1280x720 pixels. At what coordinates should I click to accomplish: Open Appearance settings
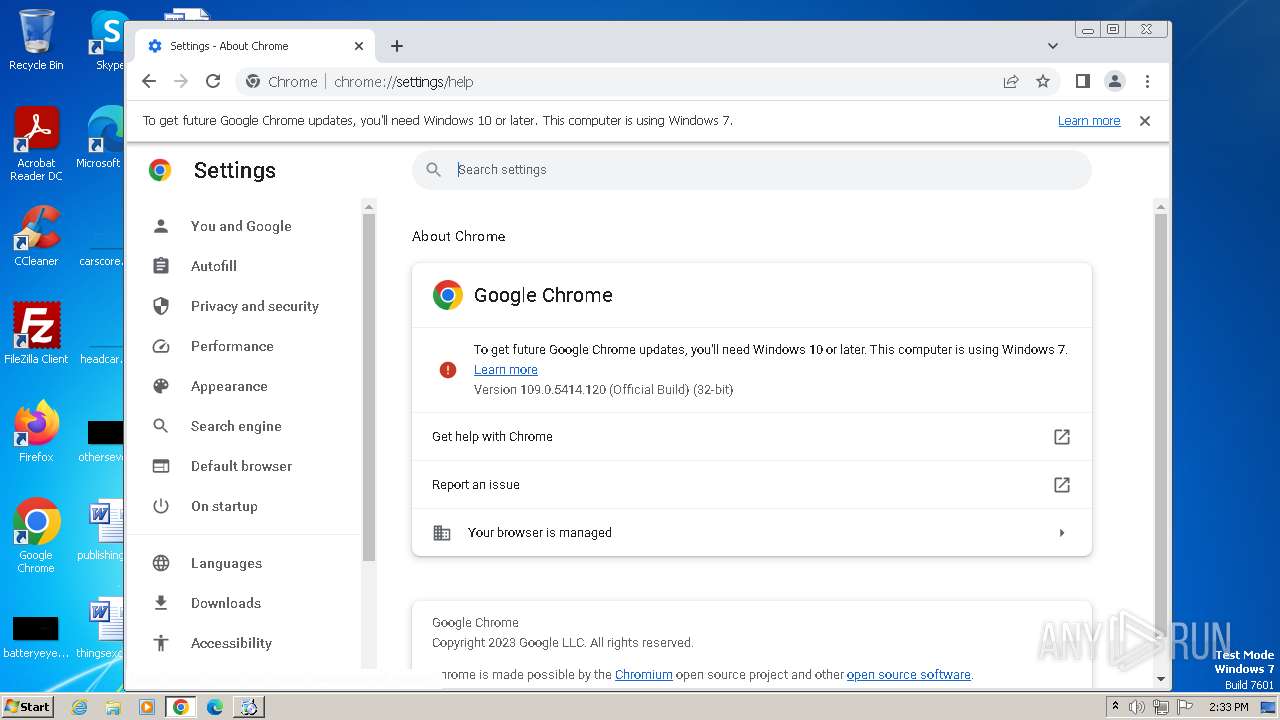coord(229,386)
